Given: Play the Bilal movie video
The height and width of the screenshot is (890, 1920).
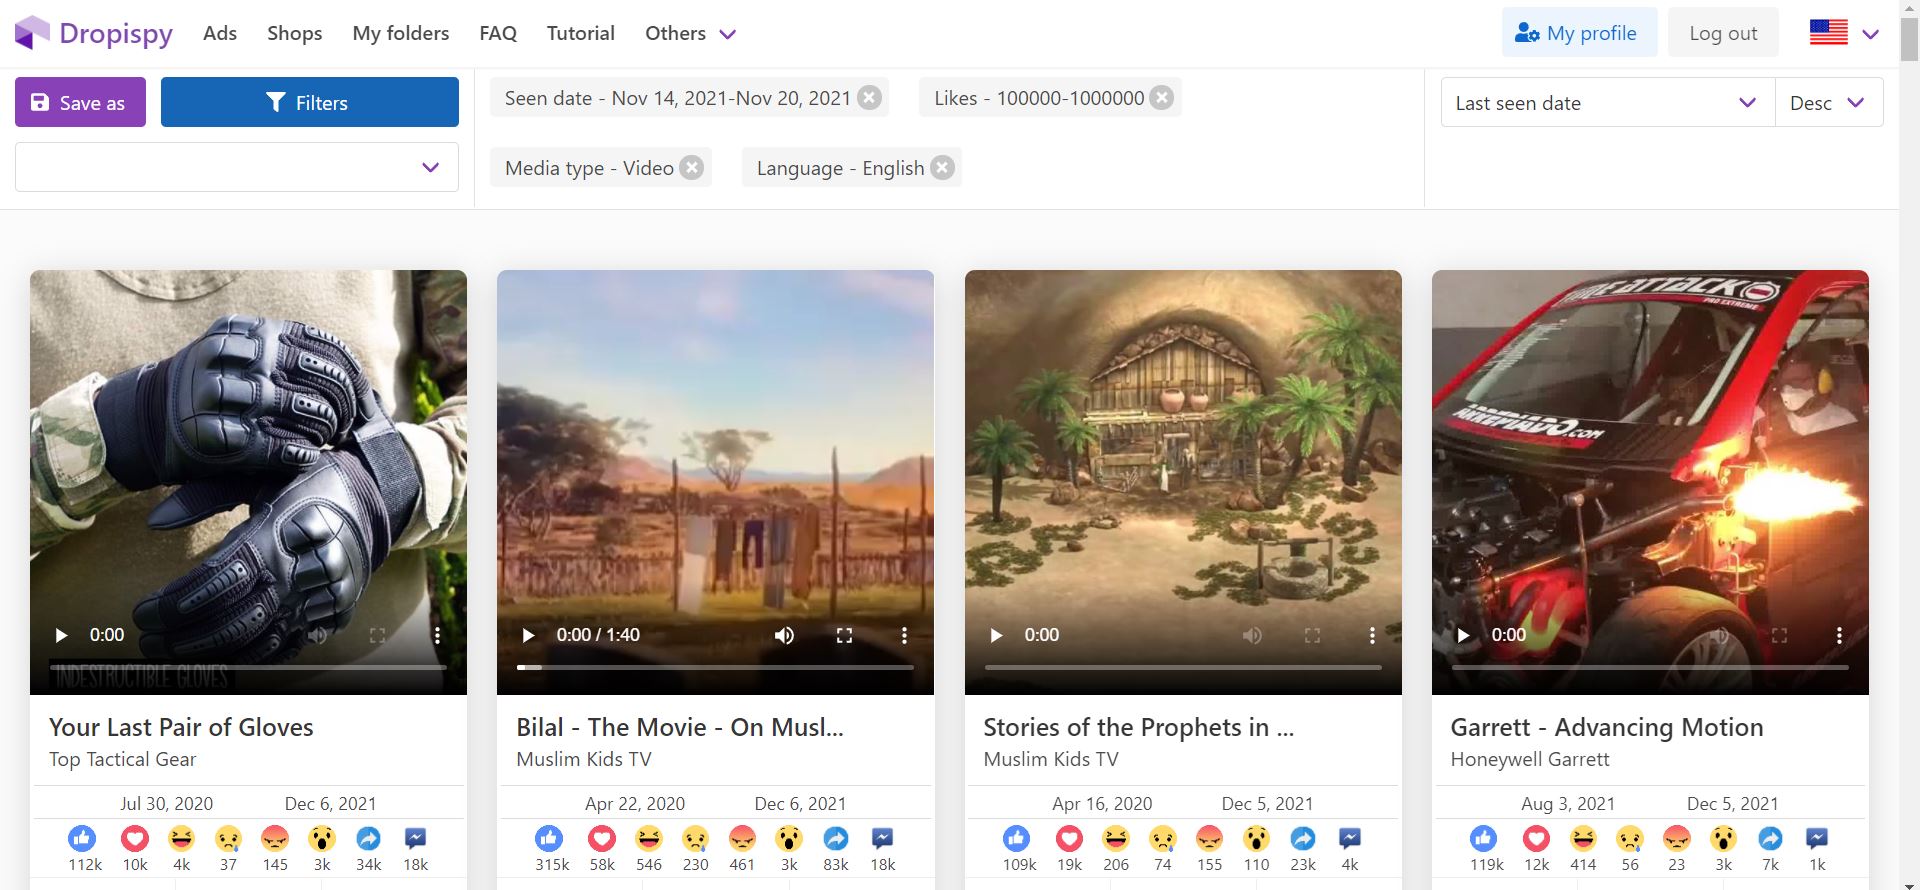Looking at the screenshot, I should (x=529, y=635).
